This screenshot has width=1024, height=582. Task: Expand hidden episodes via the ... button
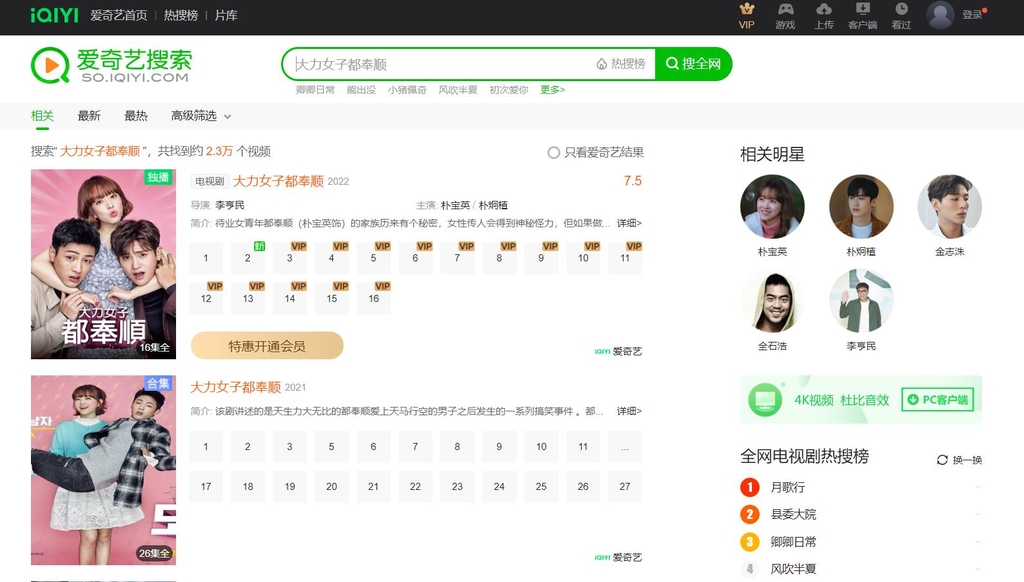click(625, 447)
